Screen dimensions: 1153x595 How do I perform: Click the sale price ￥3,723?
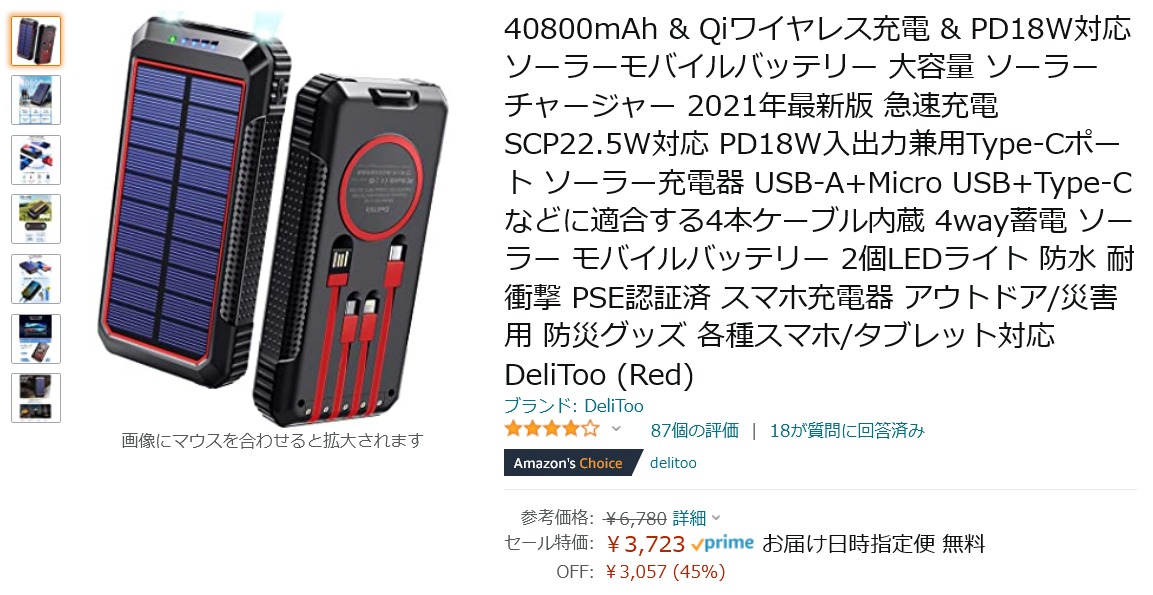[646, 544]
